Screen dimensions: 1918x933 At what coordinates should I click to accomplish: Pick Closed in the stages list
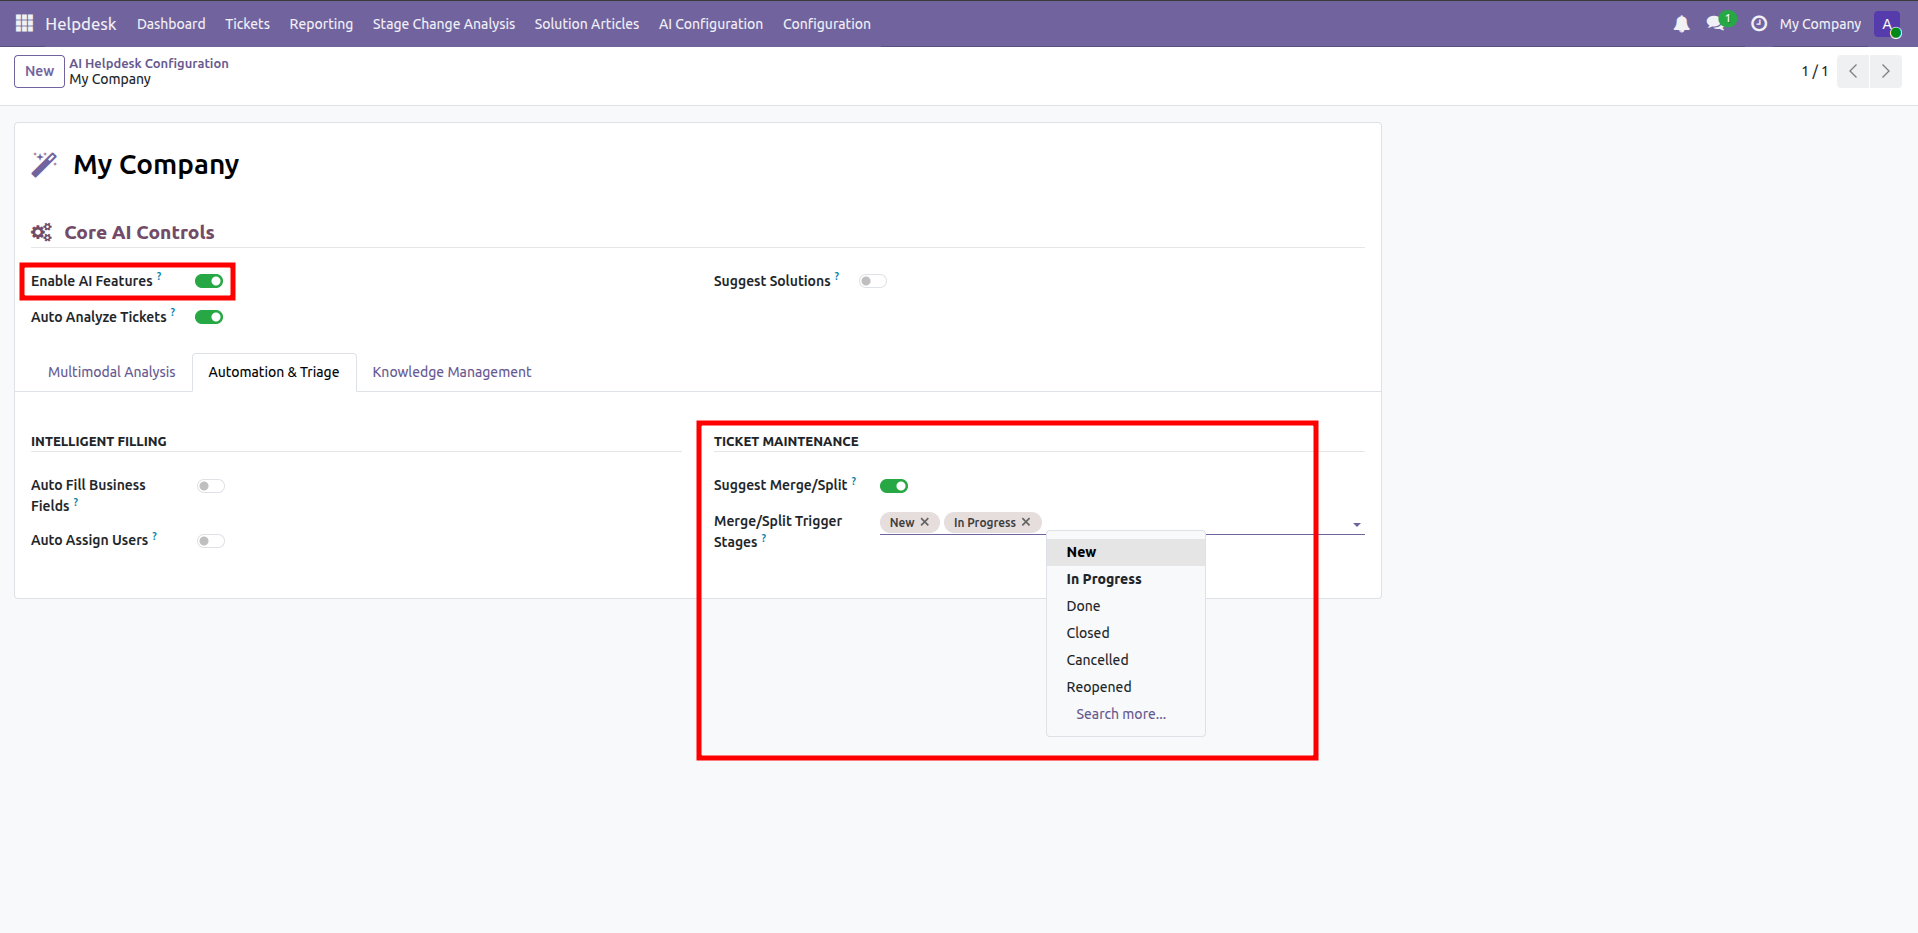1126,633
